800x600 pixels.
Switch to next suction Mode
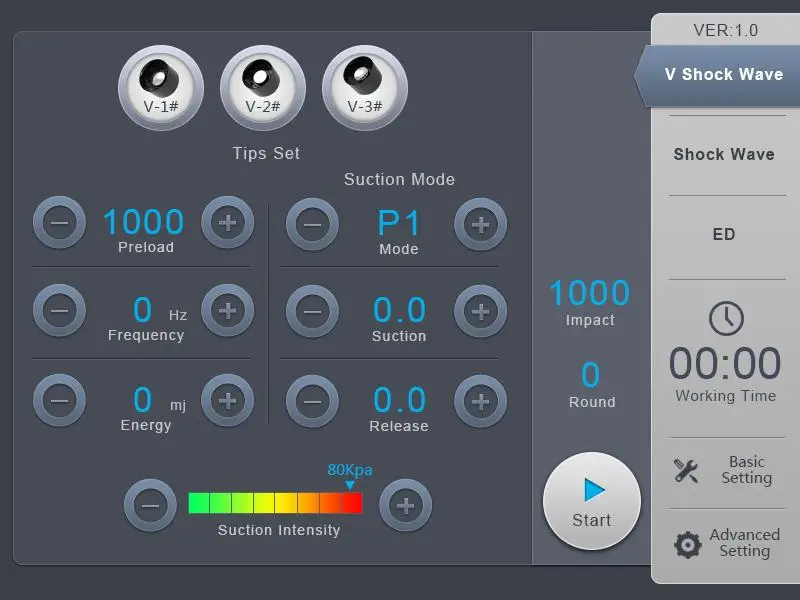[x=481, y=224]
